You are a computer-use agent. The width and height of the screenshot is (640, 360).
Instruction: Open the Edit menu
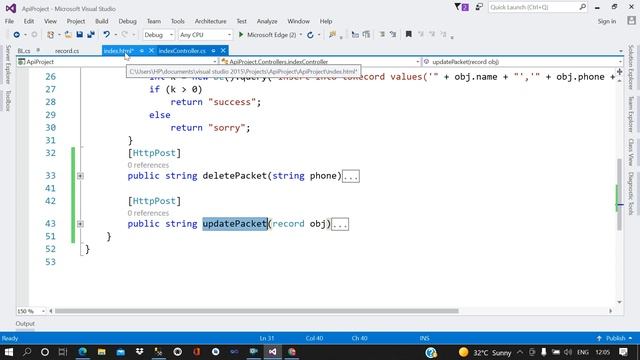(x=29, y=21)
